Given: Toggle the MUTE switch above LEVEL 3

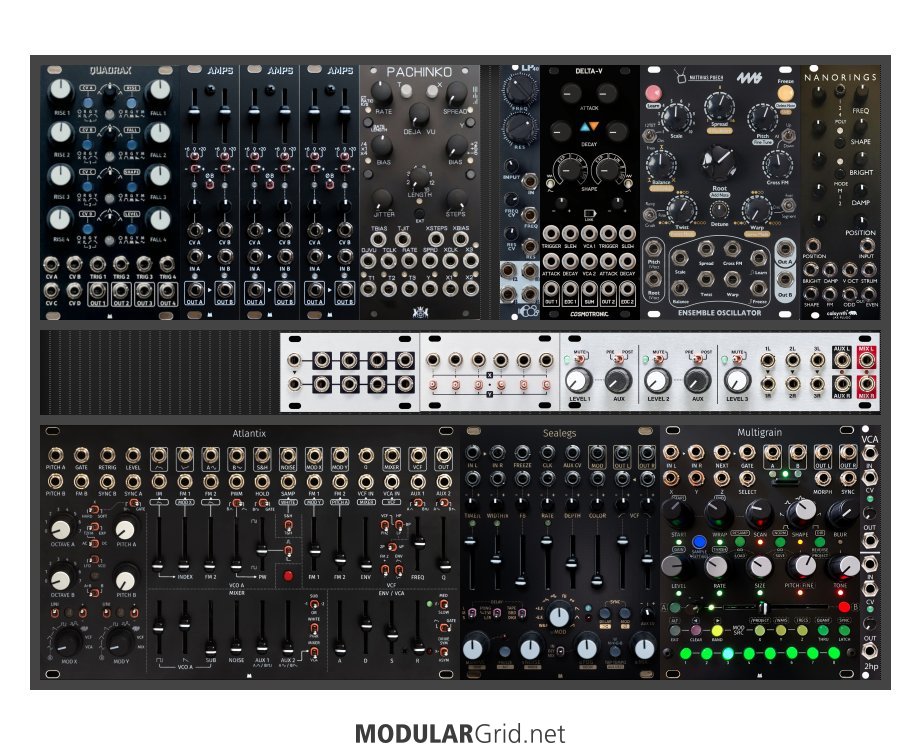Looking at the screenshot, I should coord(738,358).
